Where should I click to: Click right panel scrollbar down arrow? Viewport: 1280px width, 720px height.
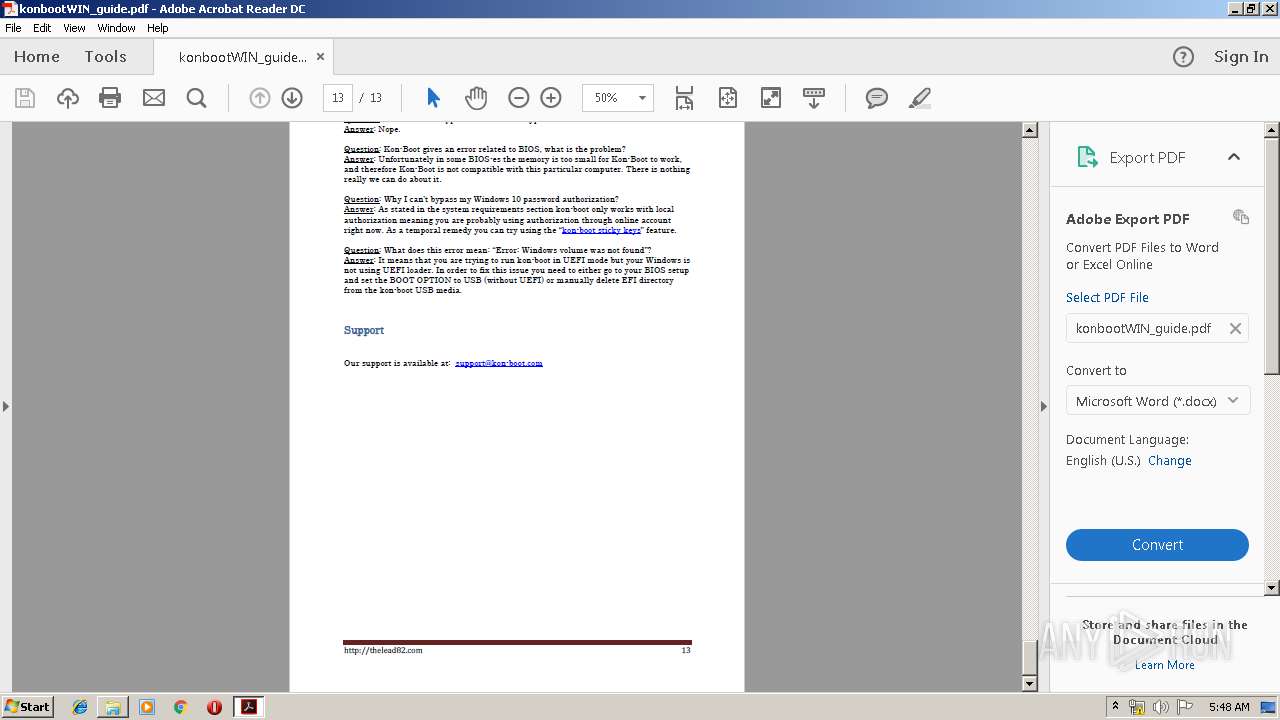pyautogui.click(x=1272, y=588)
